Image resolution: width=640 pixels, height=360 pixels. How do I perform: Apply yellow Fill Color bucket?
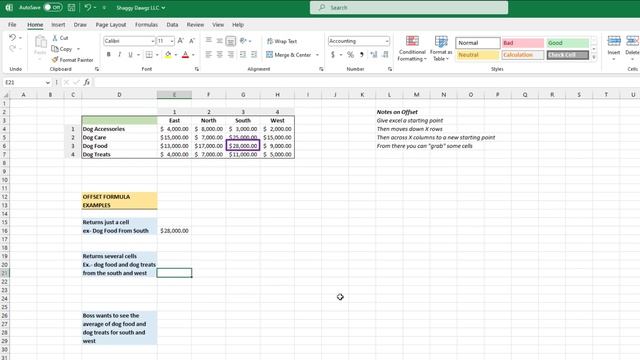tap(168, 54)
